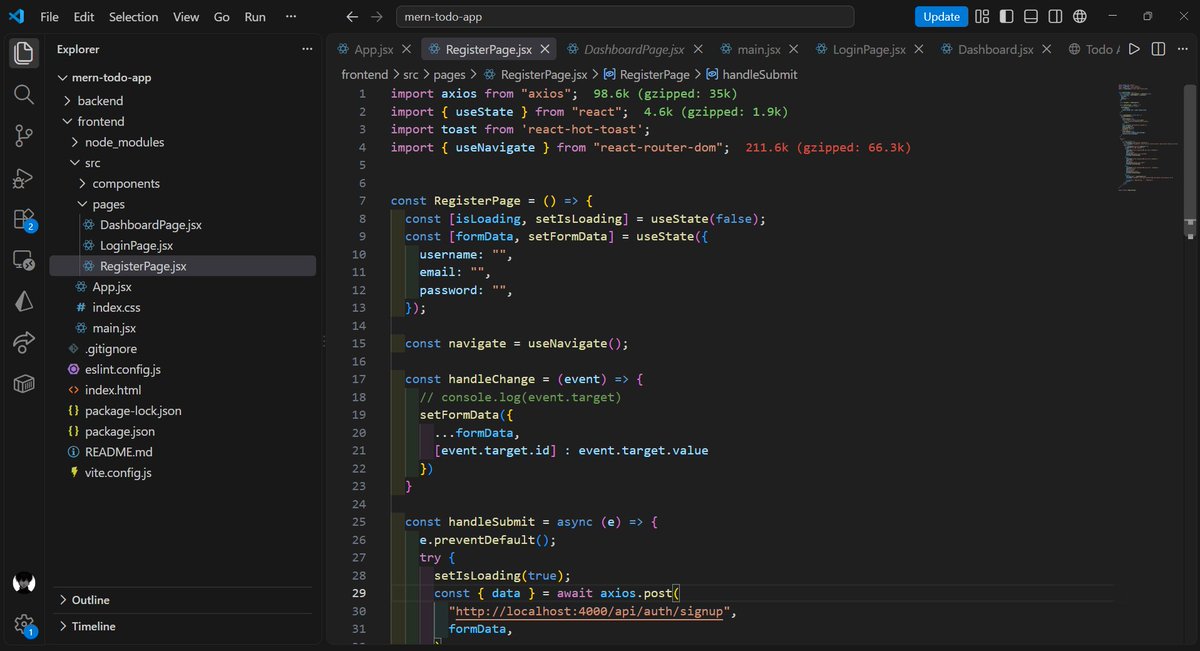1200x651 pixels.
Task: Toggle the Secondary Side Bar
Action: pos(1056,16)
